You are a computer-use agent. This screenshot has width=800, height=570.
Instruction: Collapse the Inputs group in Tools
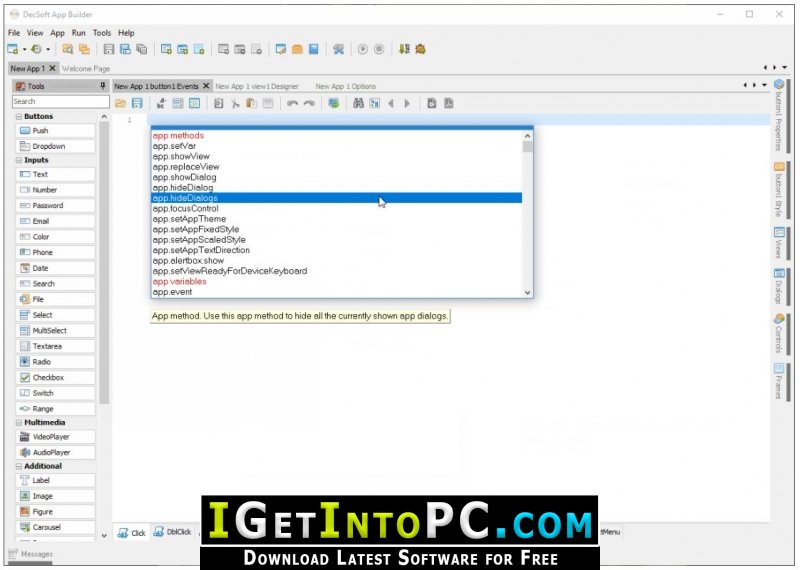[x=19, y=160]
